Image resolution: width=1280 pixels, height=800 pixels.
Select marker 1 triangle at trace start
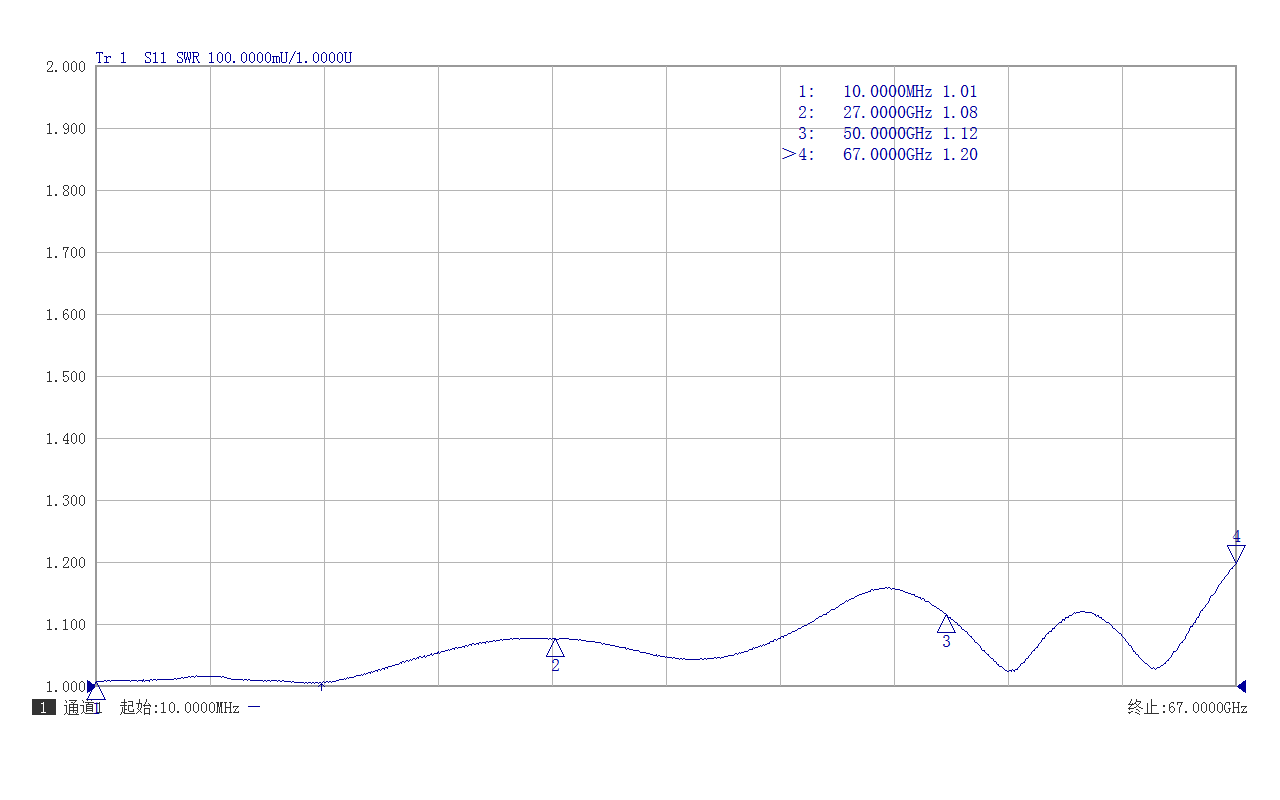coord(96,691)
